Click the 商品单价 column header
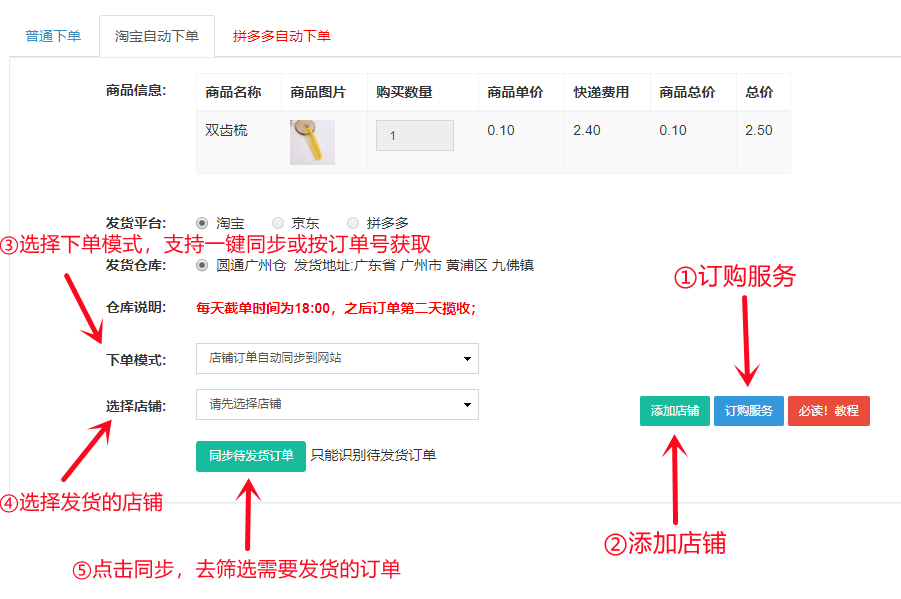 [x=515, y=92]
